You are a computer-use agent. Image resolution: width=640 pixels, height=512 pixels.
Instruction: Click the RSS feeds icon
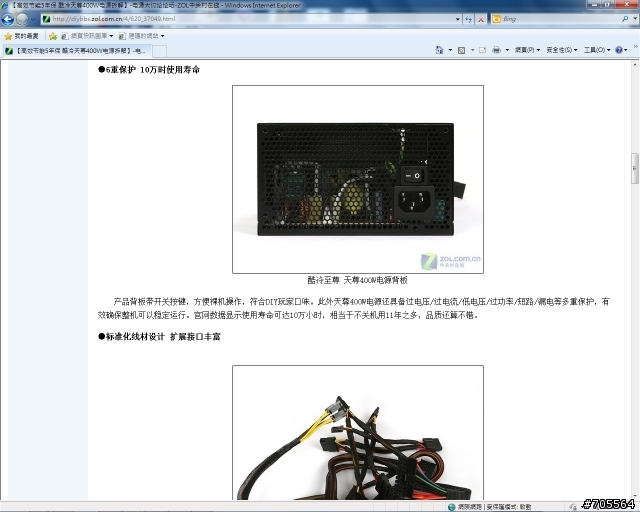tap(462, 50)
